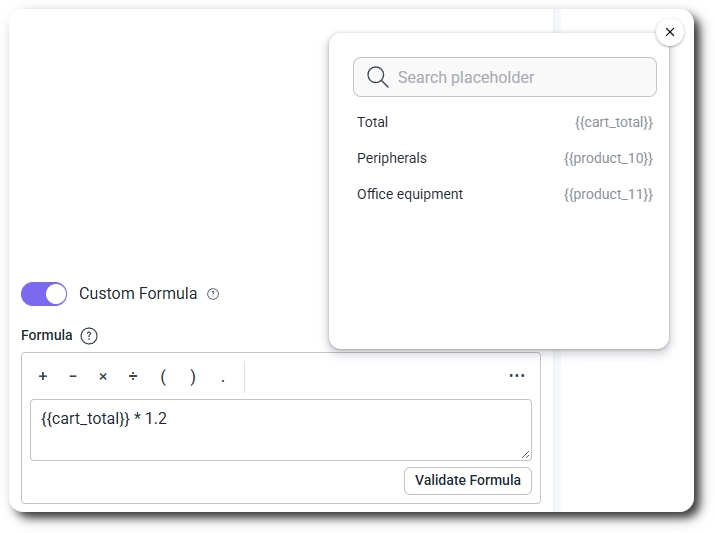Insert a closing parenthesis
715x533 pixels.
coord(193,377)
